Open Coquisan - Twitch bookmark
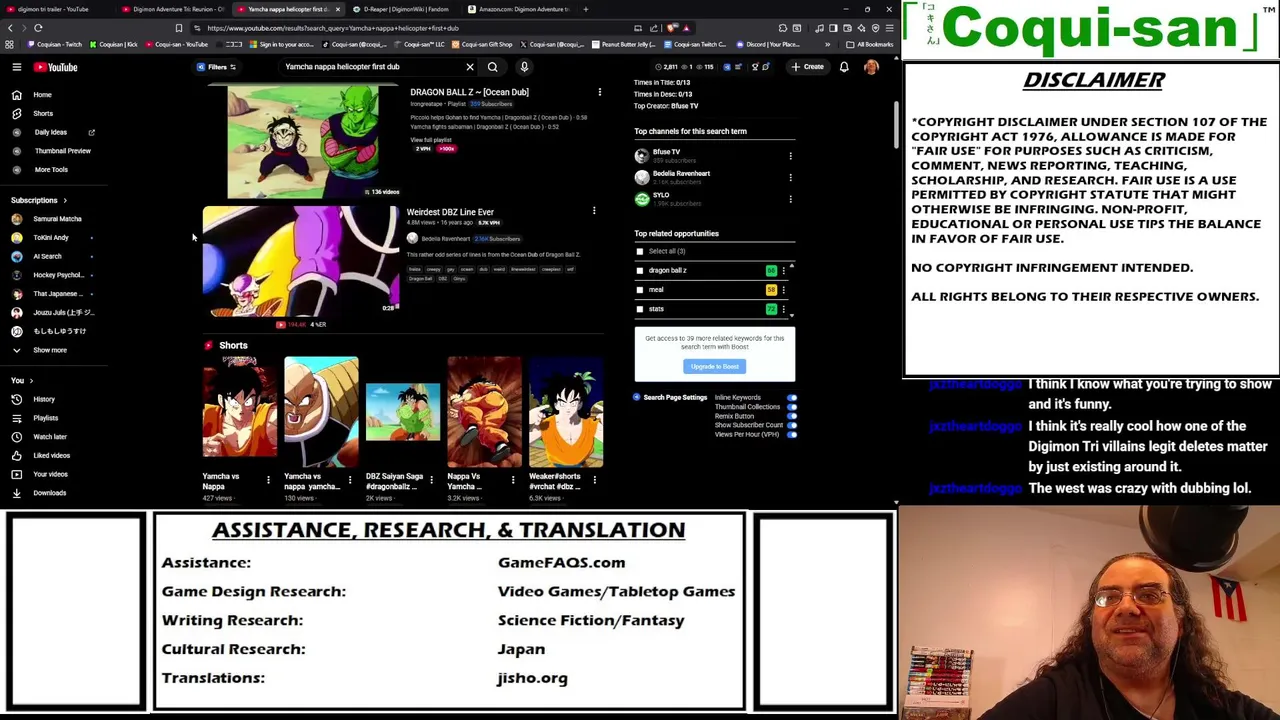Screen dimensions: 1280x720 pos(56,44)
